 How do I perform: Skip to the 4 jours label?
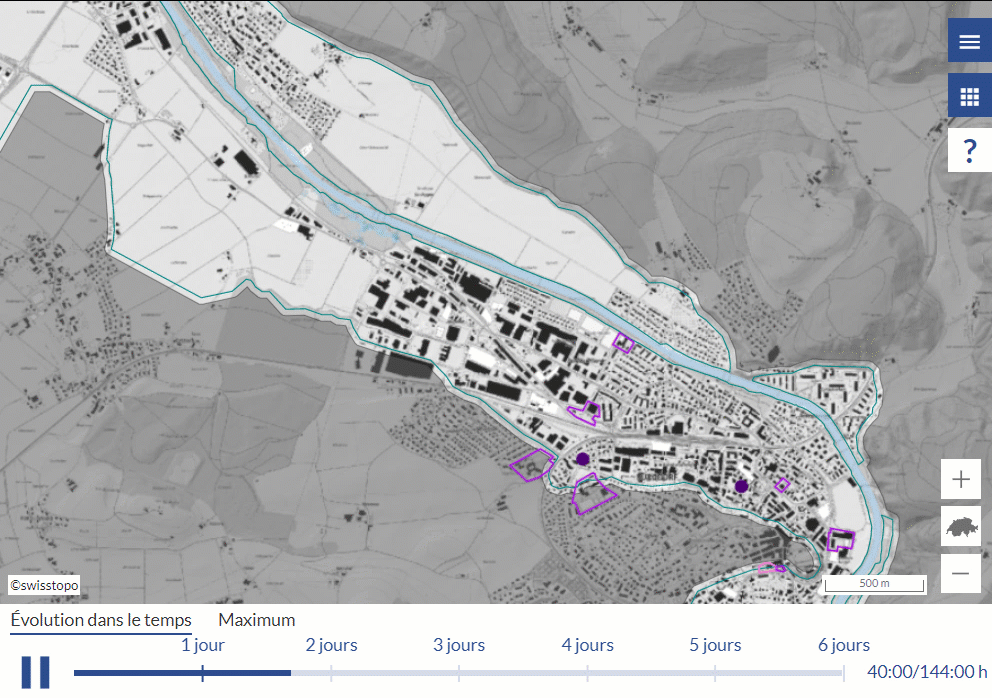coord(587,645)
